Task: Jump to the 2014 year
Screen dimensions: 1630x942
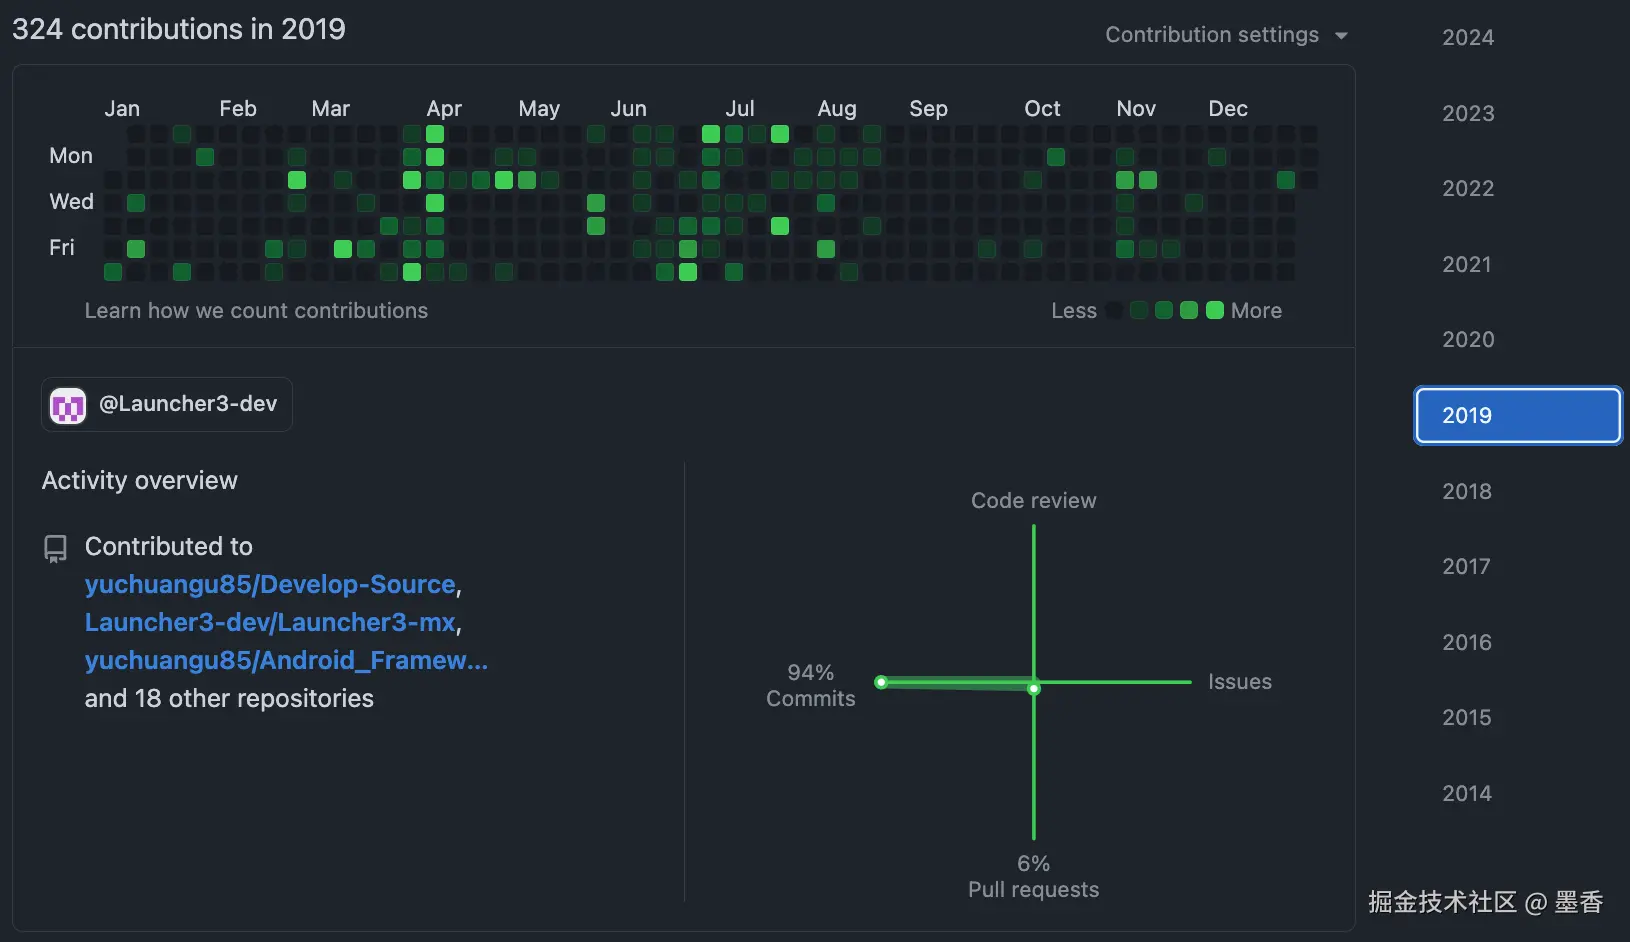Action: pyautogui.click(x=1466, y=792)
